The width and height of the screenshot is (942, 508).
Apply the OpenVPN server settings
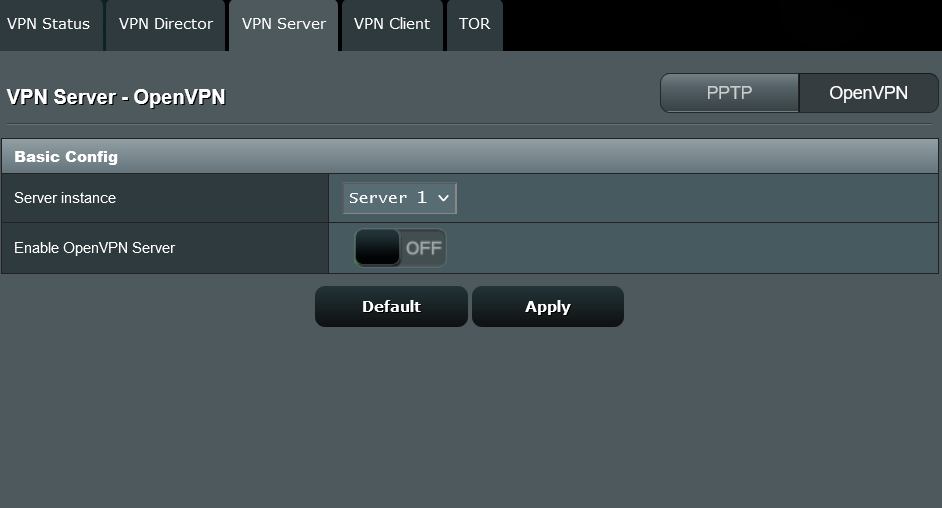pyautogui.click(x=547, y=307)
